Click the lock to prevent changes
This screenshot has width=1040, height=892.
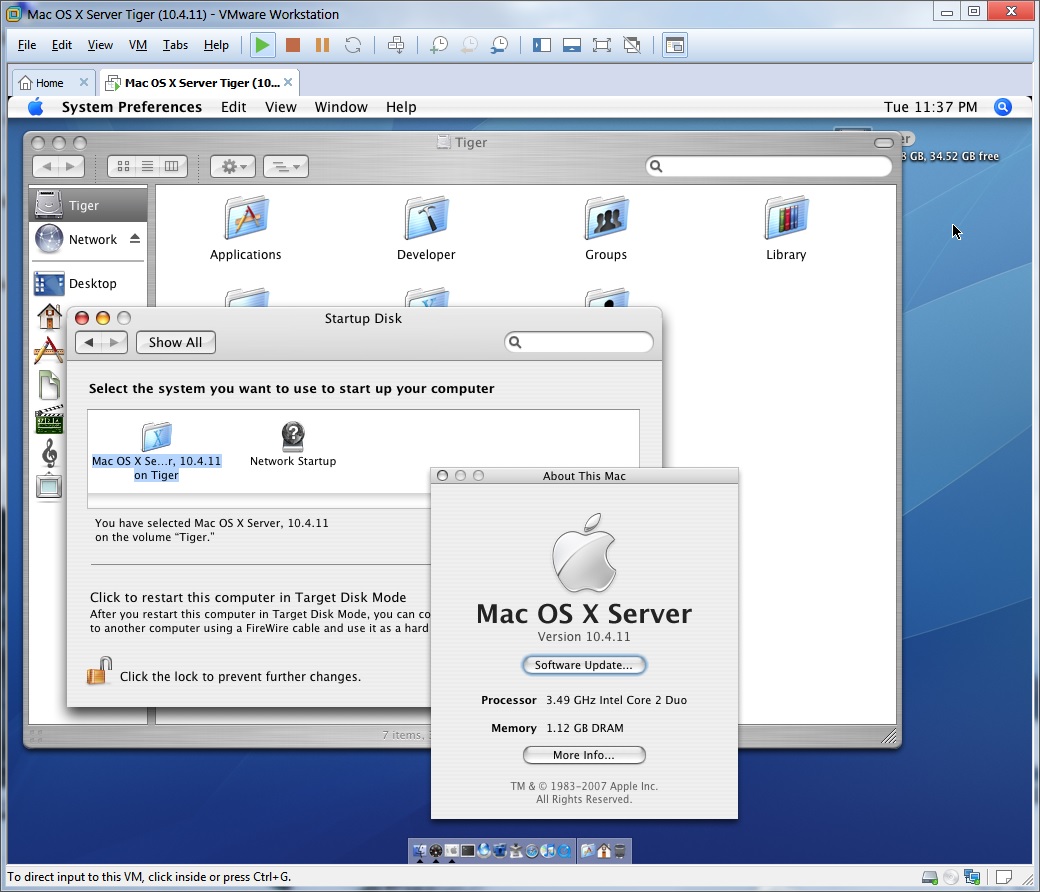pyautogui.click(x=98, y=671)
